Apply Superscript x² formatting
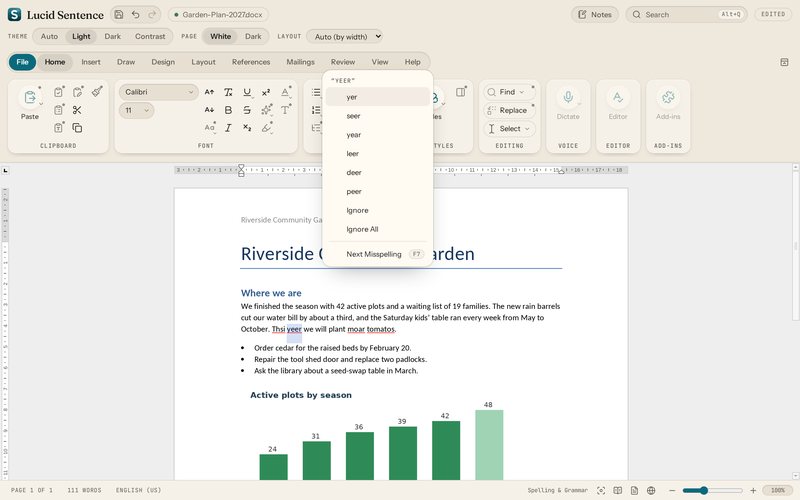The image size is (800, 500). click(x=266, y=92)
